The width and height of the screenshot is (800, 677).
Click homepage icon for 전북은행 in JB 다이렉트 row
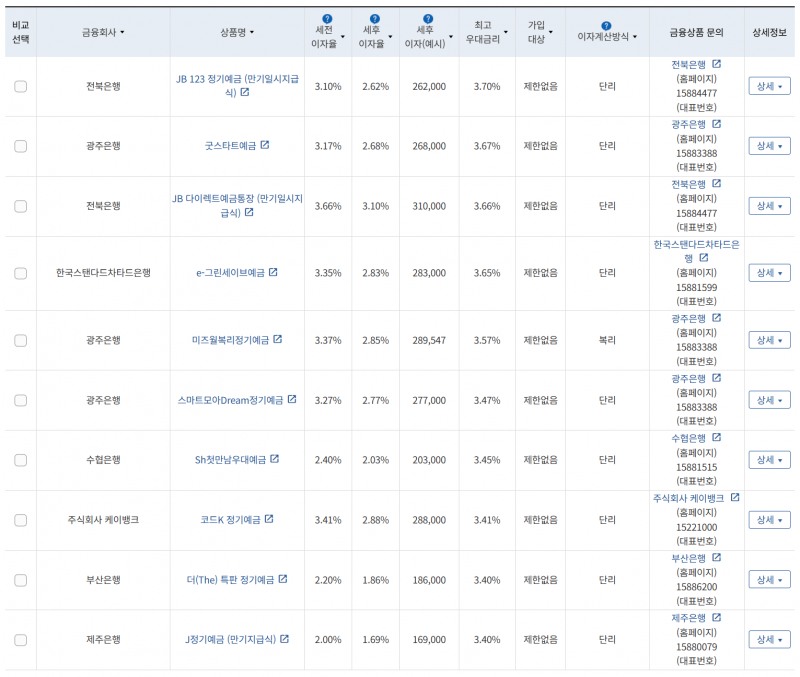pos(716,183)
